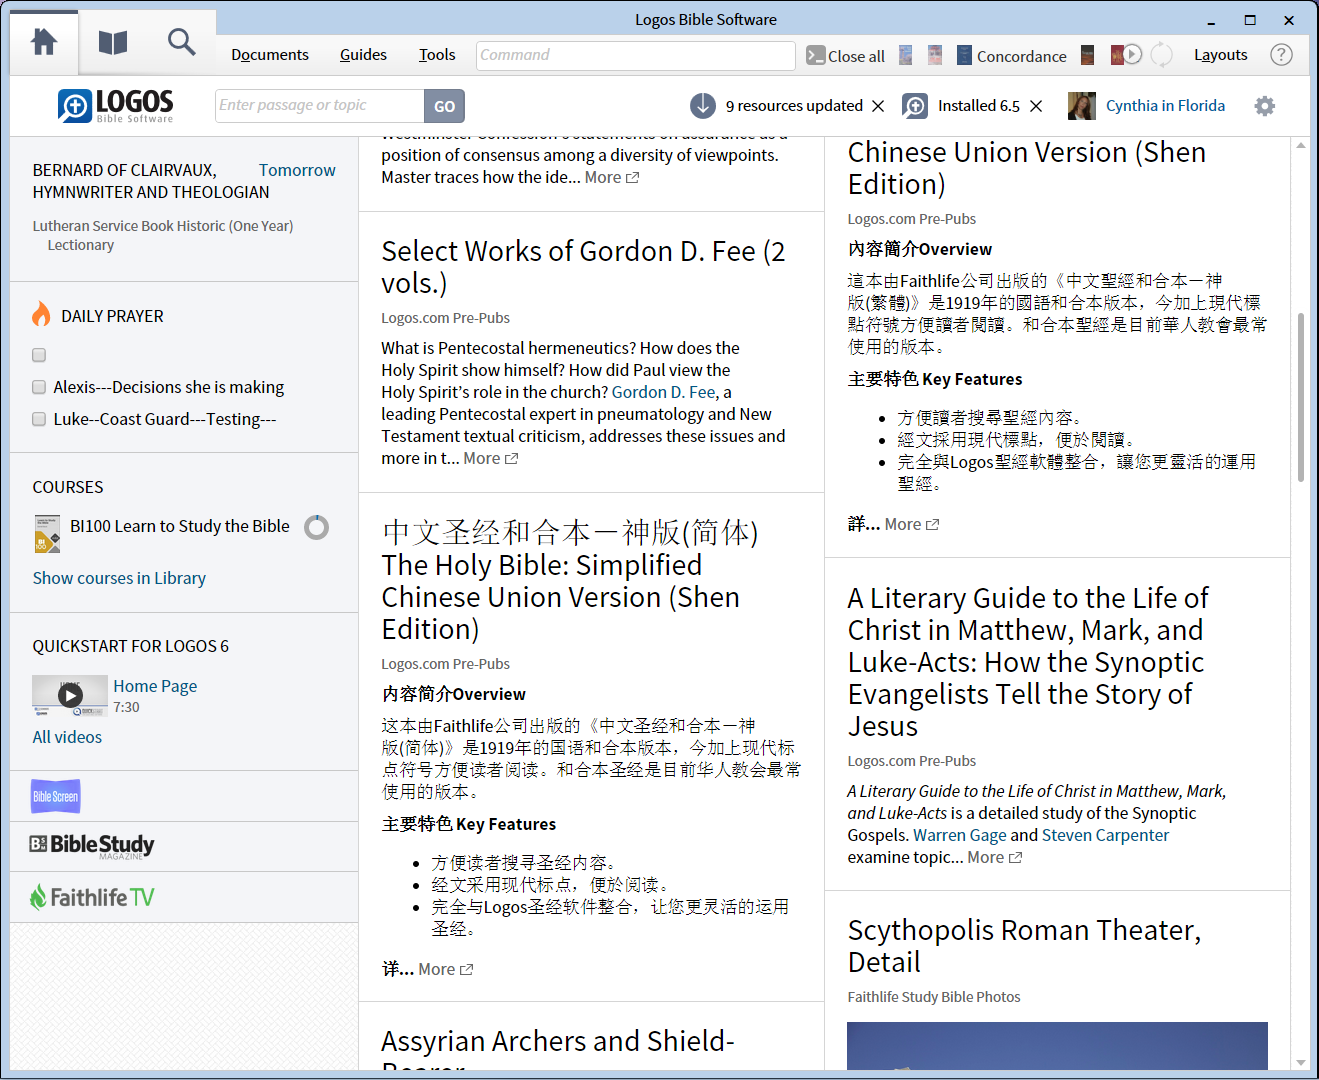The image size is (1319, 1080).
Task: Click More under the Chinese Union Version overview with 內容簡介
Action: click(912, 524)
